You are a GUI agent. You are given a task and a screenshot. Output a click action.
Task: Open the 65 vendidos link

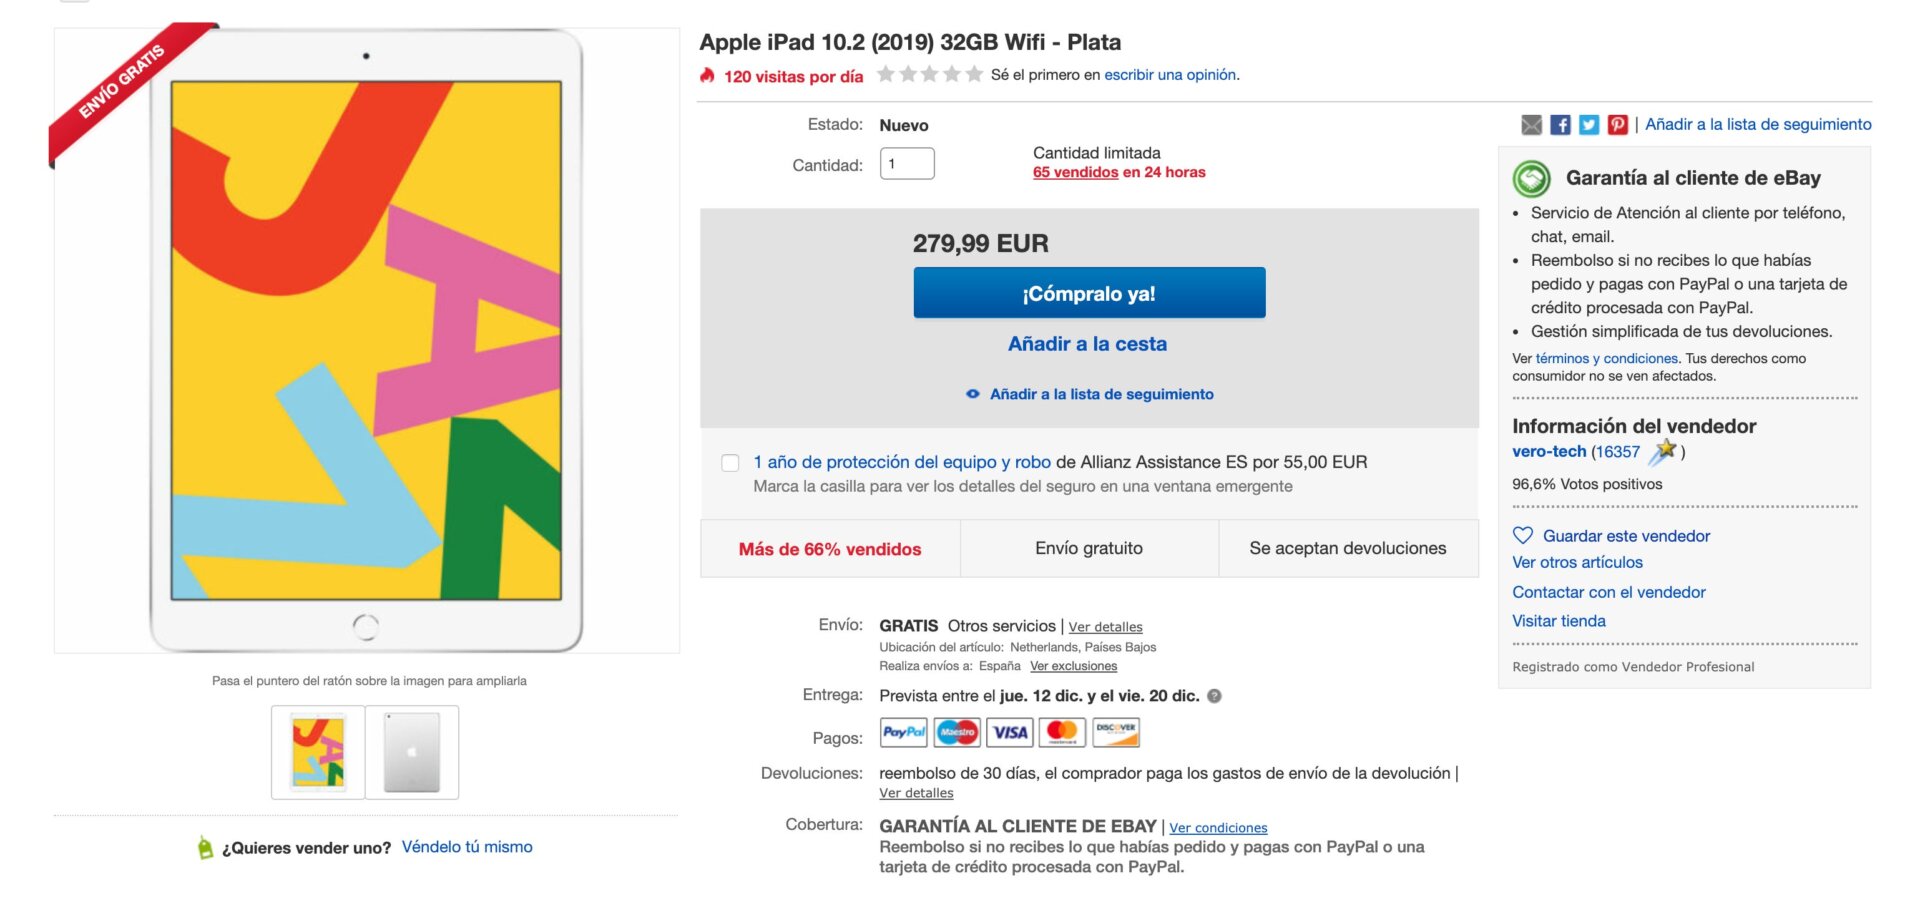click(1075, 172)
